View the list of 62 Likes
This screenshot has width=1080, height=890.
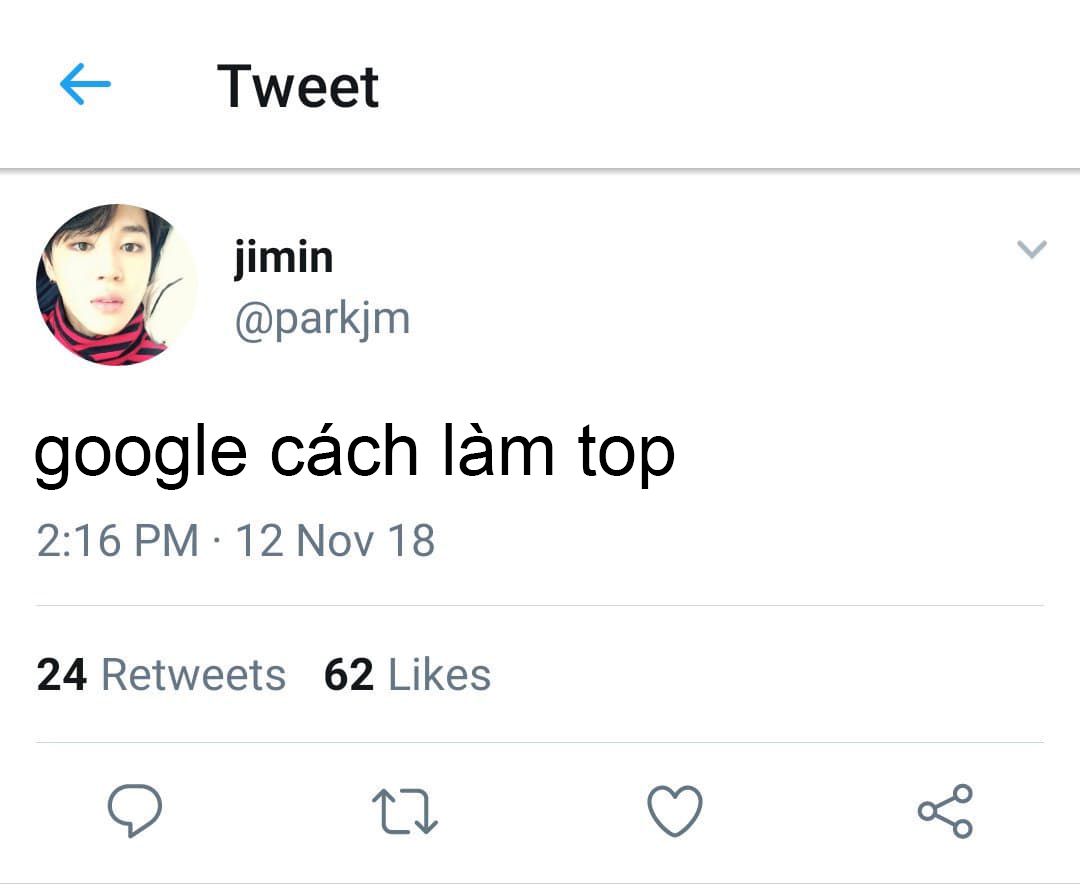407,675
